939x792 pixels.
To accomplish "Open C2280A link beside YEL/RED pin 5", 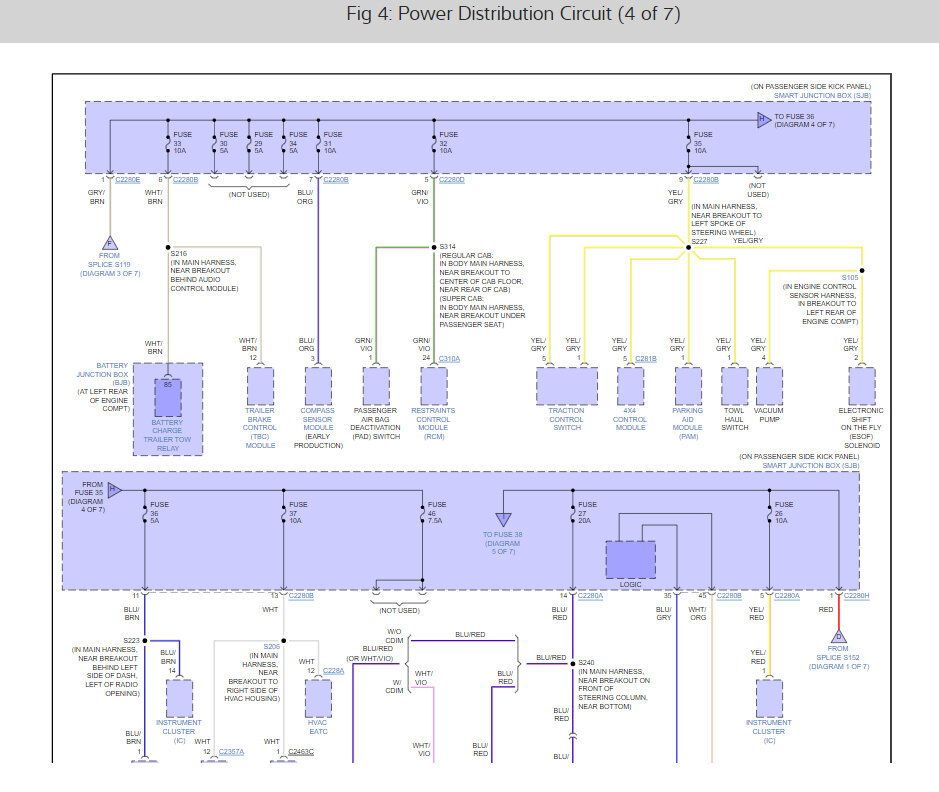I will [787, 596].
